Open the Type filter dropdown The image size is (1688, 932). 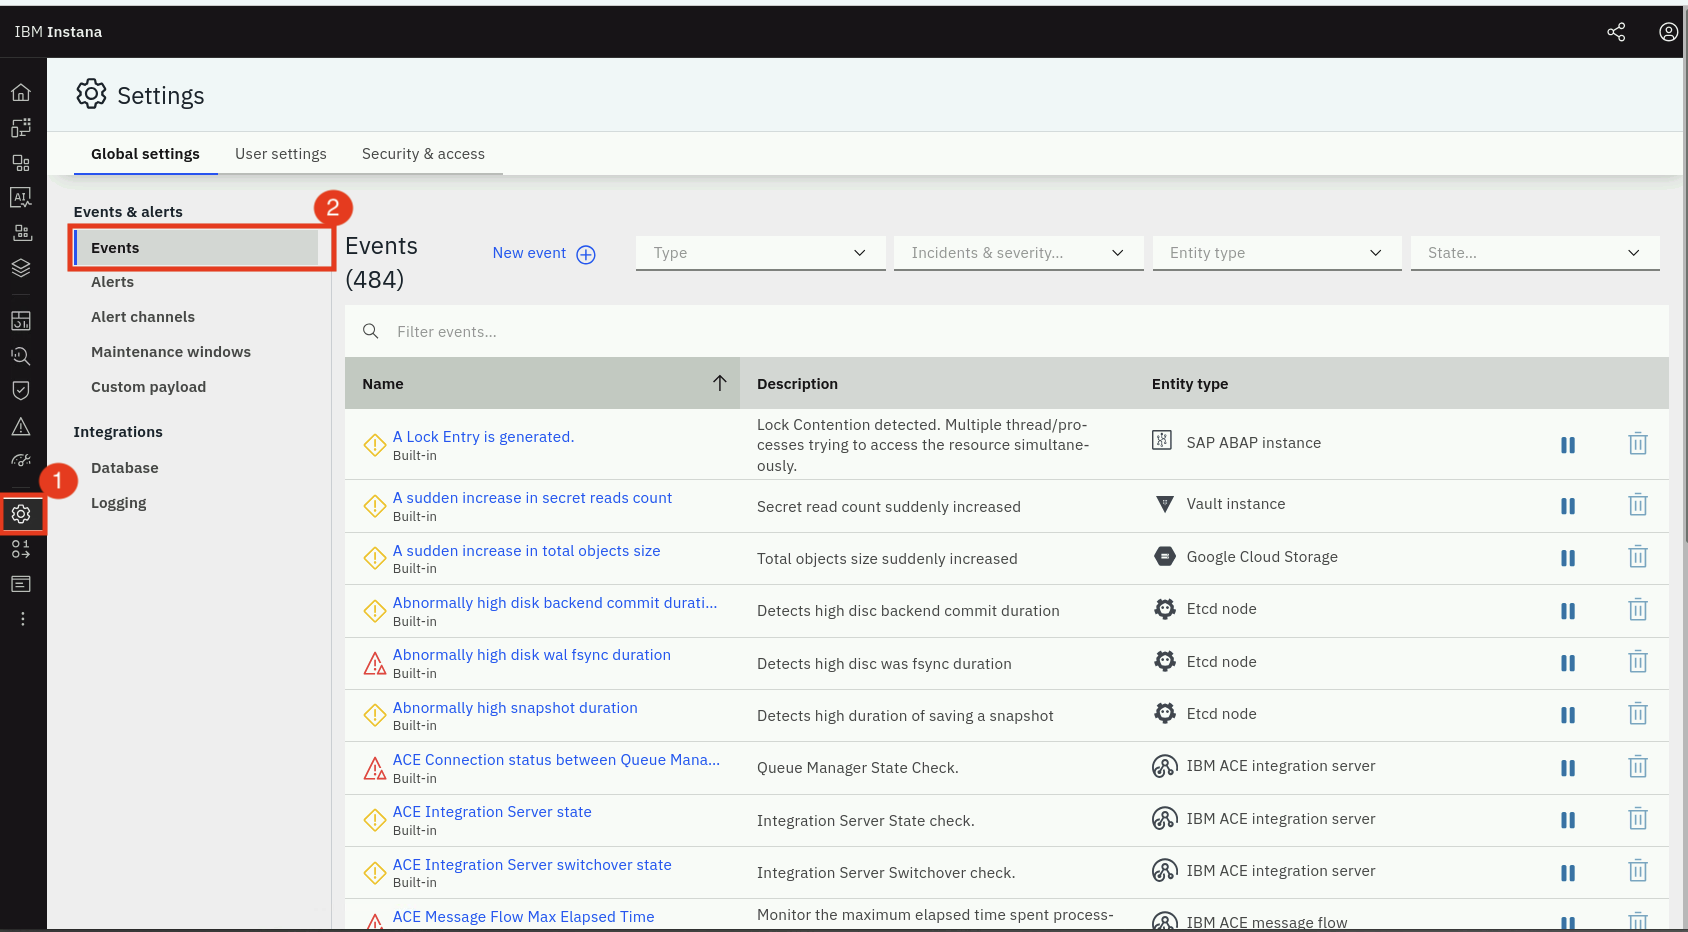(x=760, y=253)
